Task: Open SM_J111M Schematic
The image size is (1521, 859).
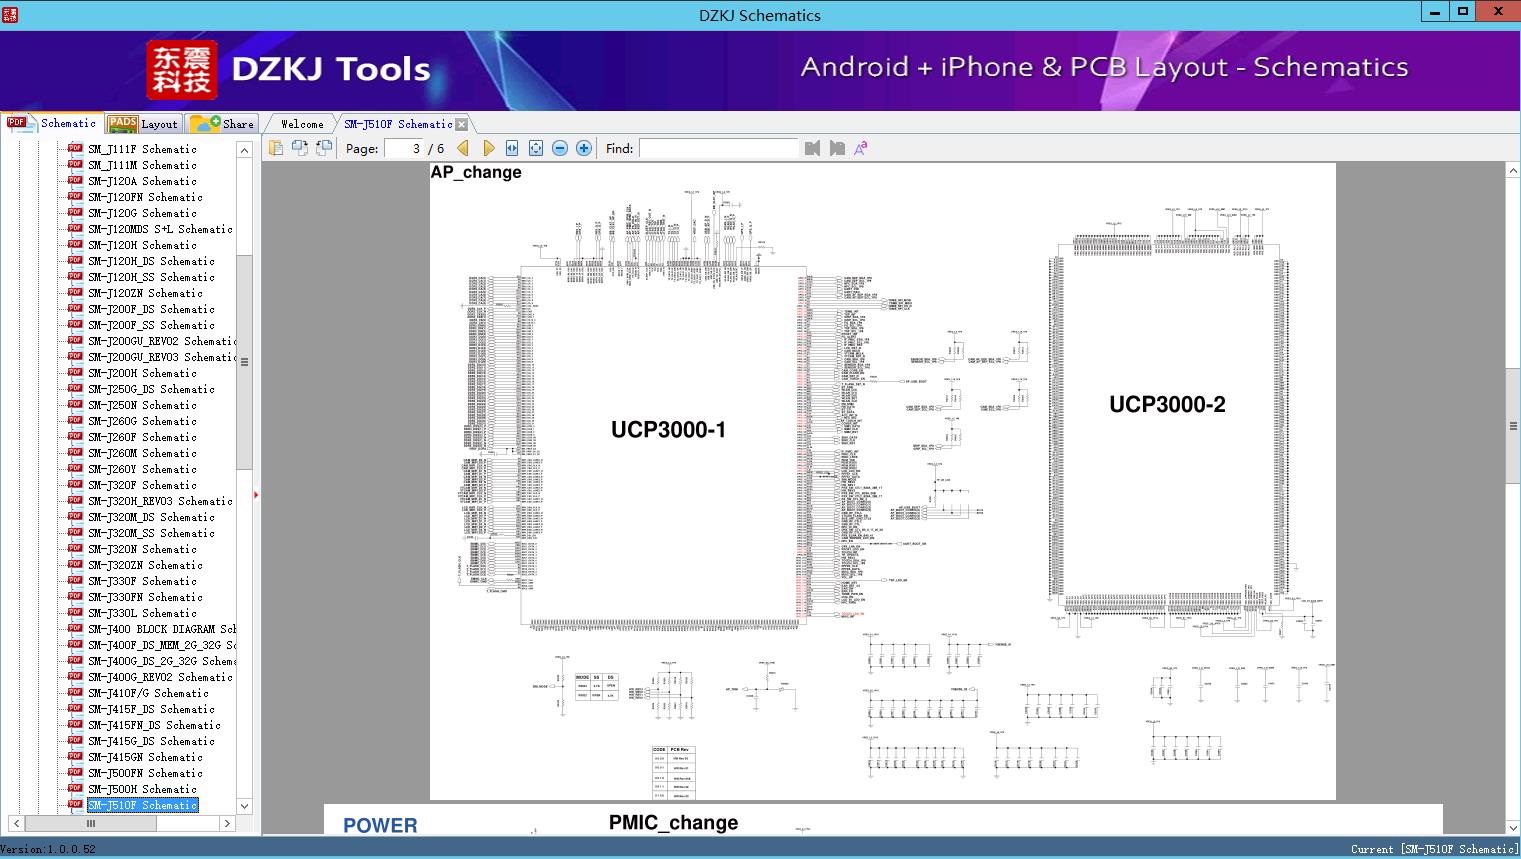Action: tap(142, 165)
